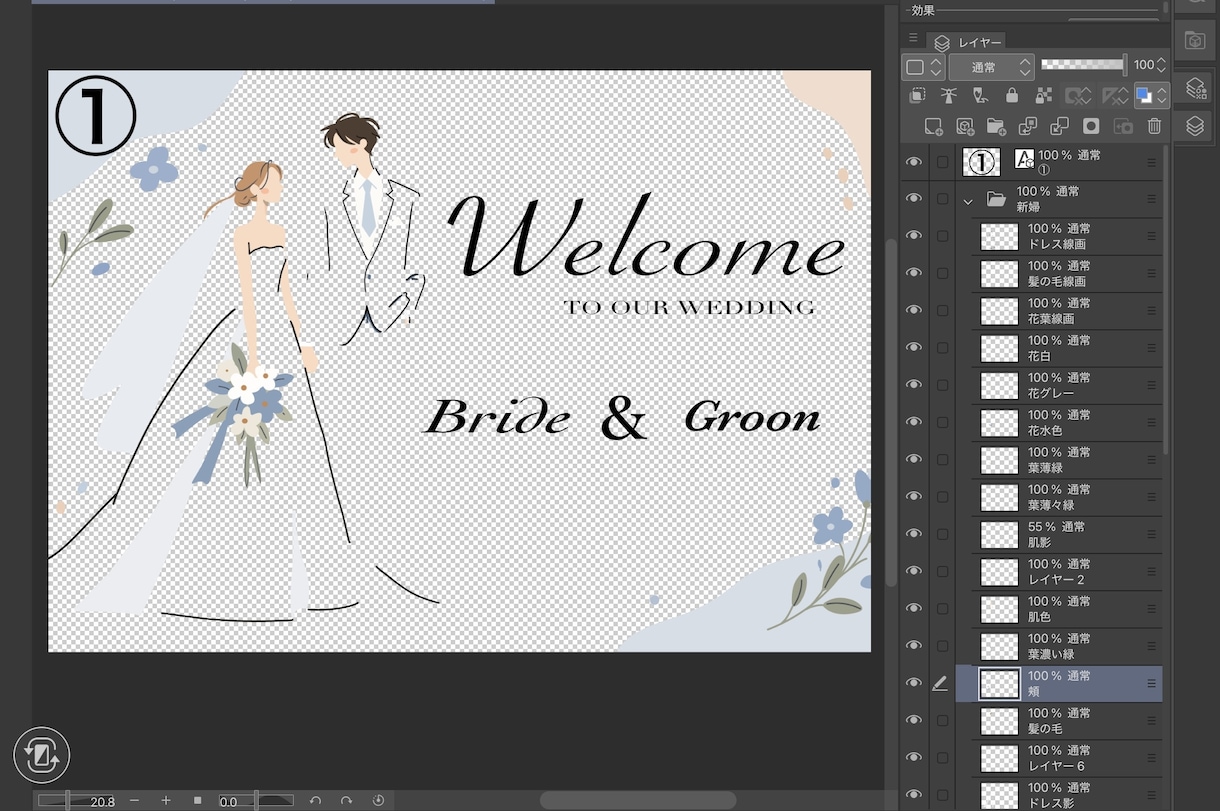Screen dimensions: 1220x811
Task: Click the 頬 layer thumbnail
Action: 999,684
